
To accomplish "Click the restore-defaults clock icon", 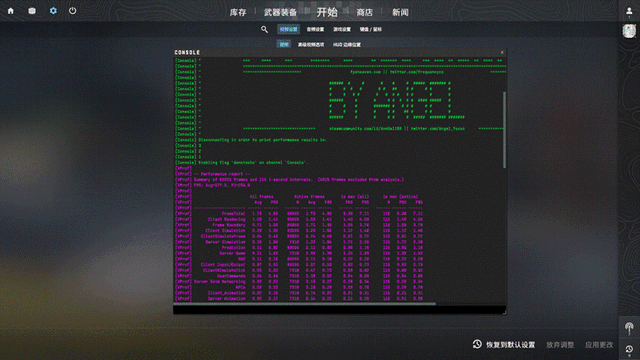I will 477,344.
